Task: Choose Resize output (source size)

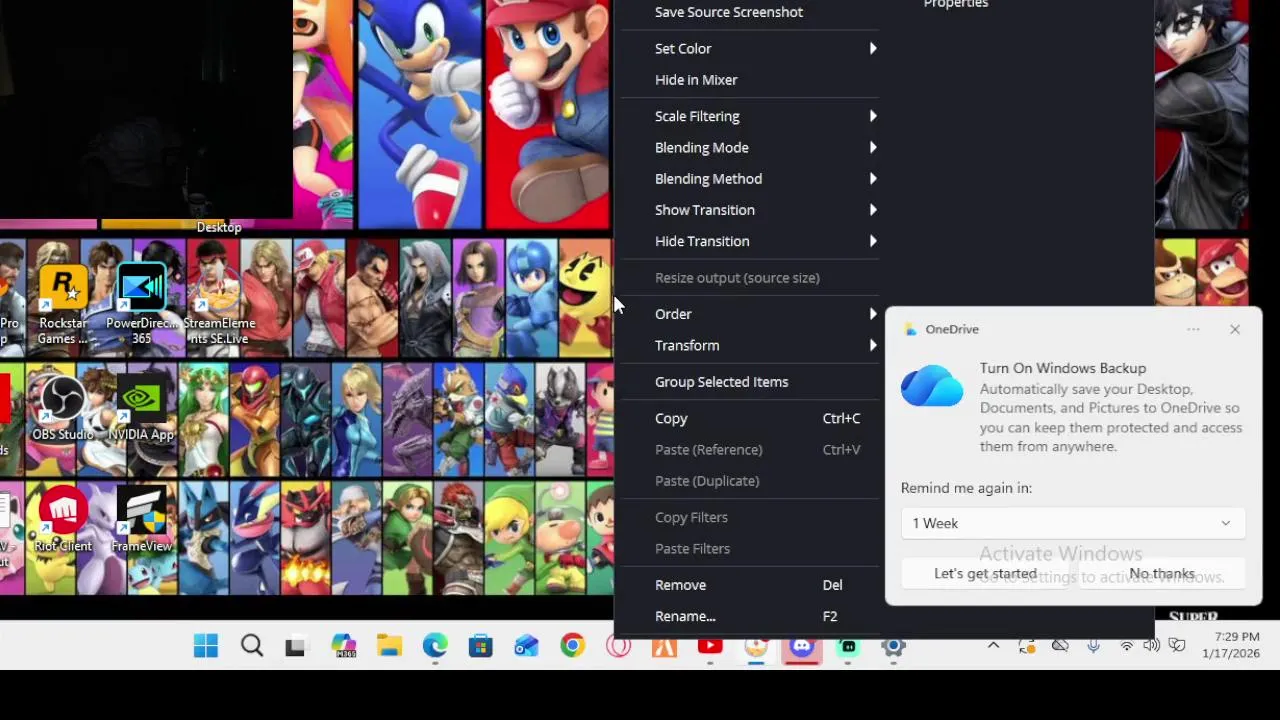Action: pos(737,278)
